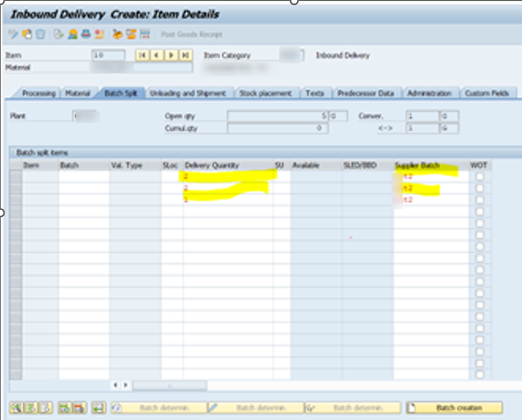522x420 pixels.
Task: Select first batch row using row selector
Action: [x=16, y=176]
